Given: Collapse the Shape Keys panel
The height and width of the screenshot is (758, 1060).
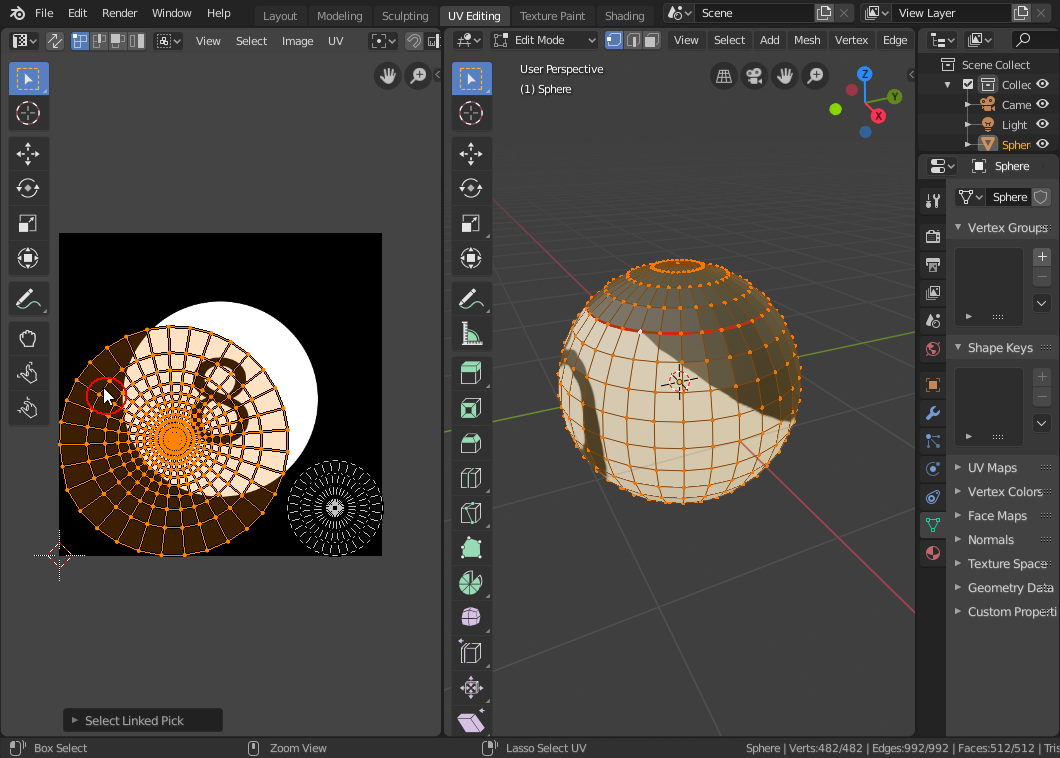Looking at the screenshot, I should pos(958,348).
